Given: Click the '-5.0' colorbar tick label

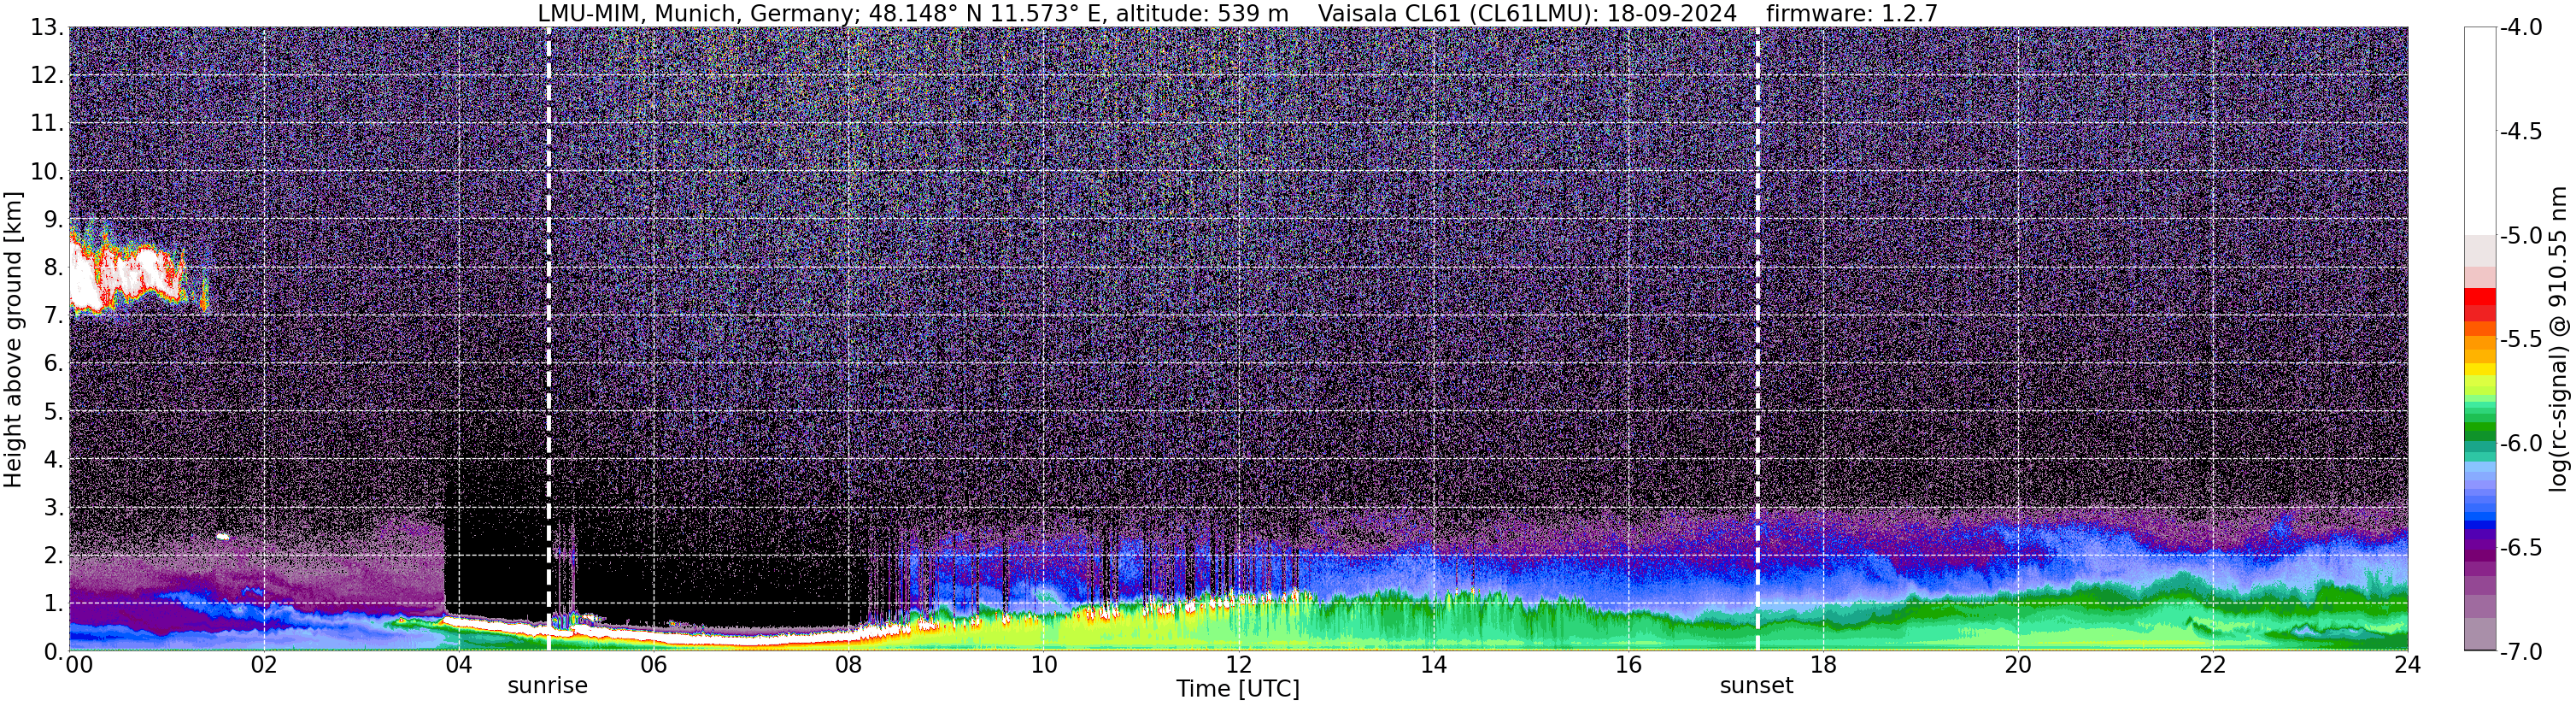Looking at the screenshot, I should 2521,236.
